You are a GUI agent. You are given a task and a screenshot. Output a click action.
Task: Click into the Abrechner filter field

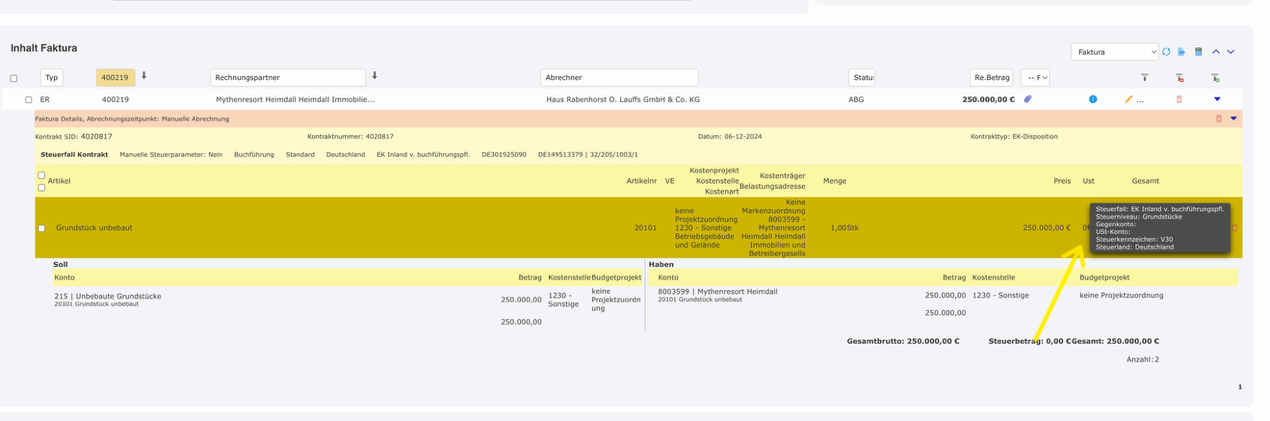point(619,78)
